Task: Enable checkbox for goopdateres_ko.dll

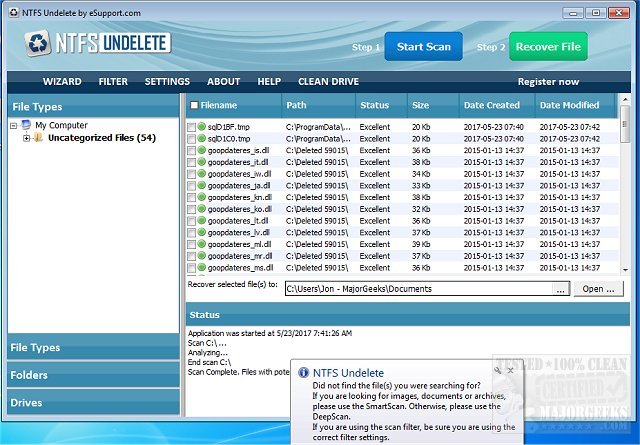Action: pyautogui.click(x=191, y=209)
